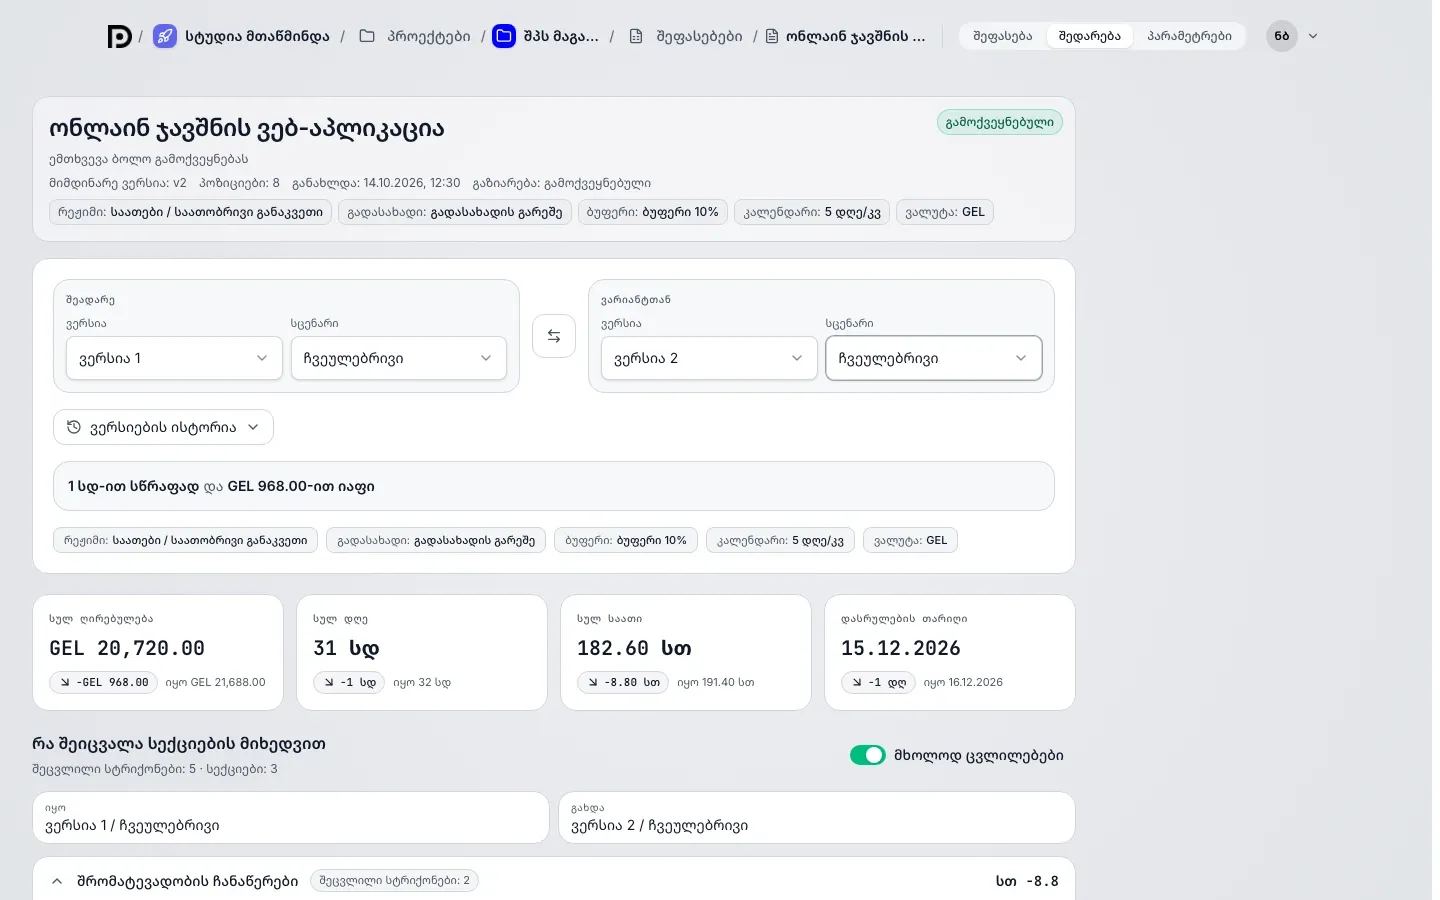1440x900 pixels.
Task: Switch to the პარამეტრები tab
Action: pos(1189,36)
